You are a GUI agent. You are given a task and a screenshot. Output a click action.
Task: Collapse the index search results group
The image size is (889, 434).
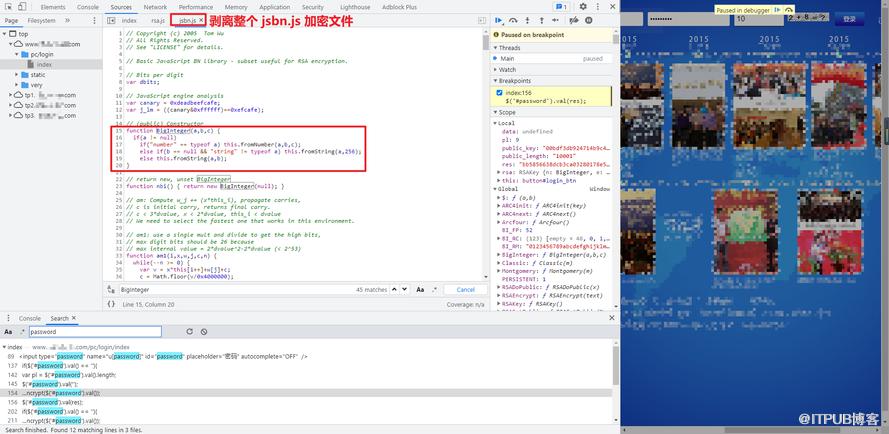pyautogui.click(x=5, y=347)
